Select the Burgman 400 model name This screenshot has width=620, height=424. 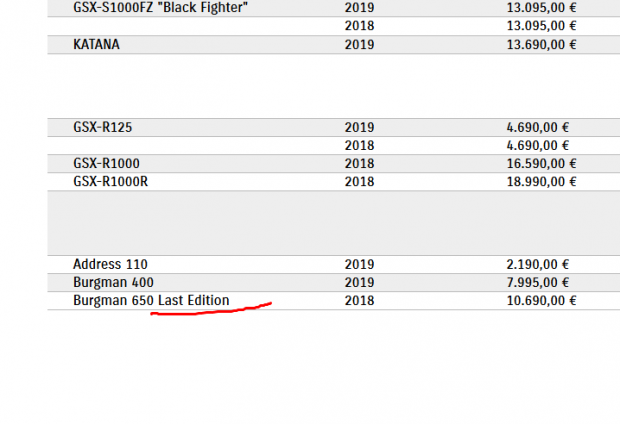pos(113,282)
